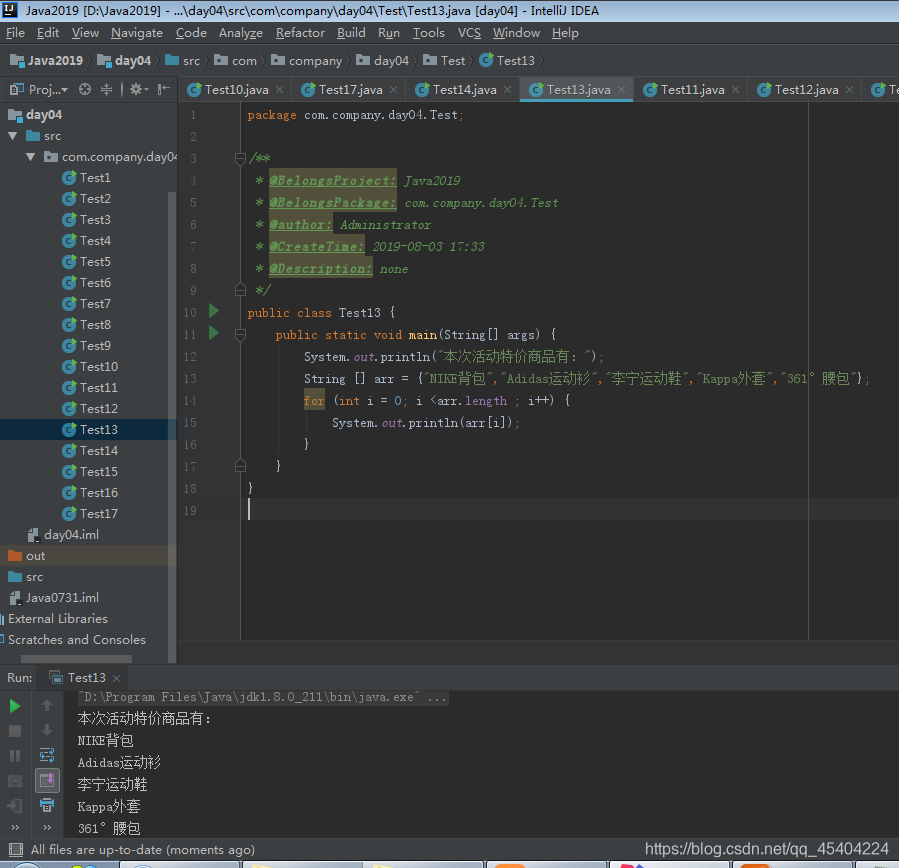The image size is (899, 868).
Task: Switch to Test12.java editor tab
Action: point(806,89)
